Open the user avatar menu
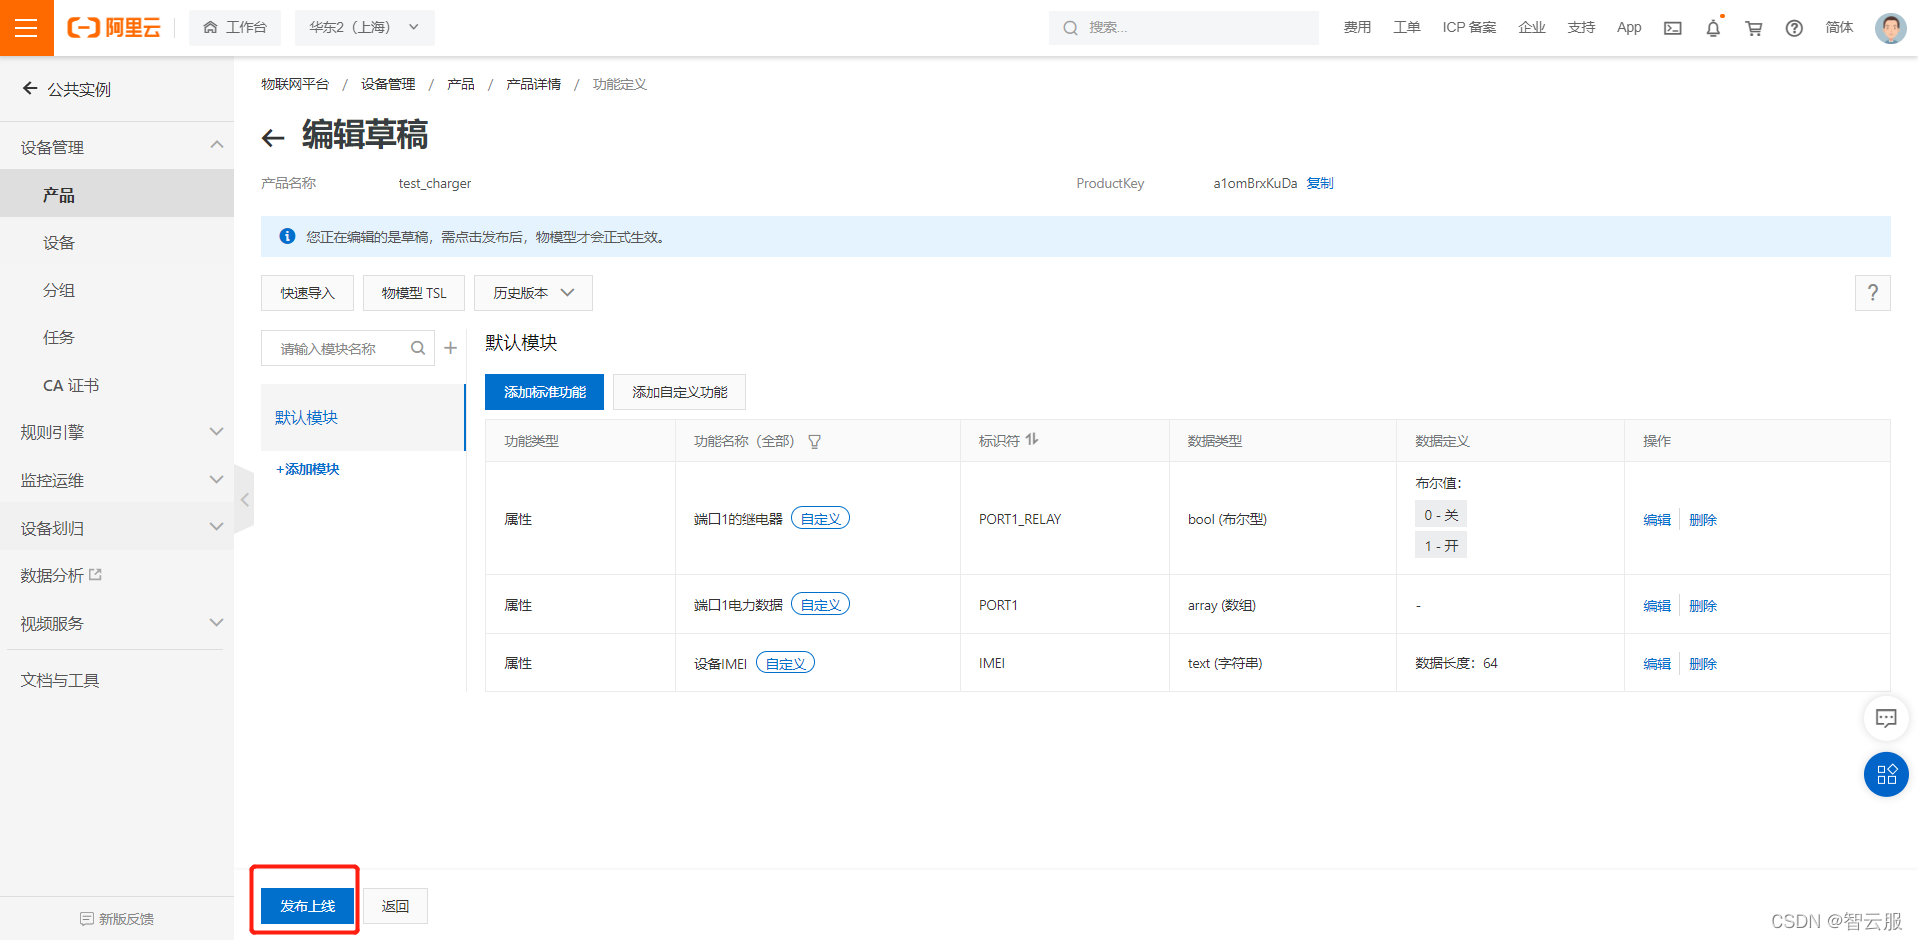 click(1890, 28)
